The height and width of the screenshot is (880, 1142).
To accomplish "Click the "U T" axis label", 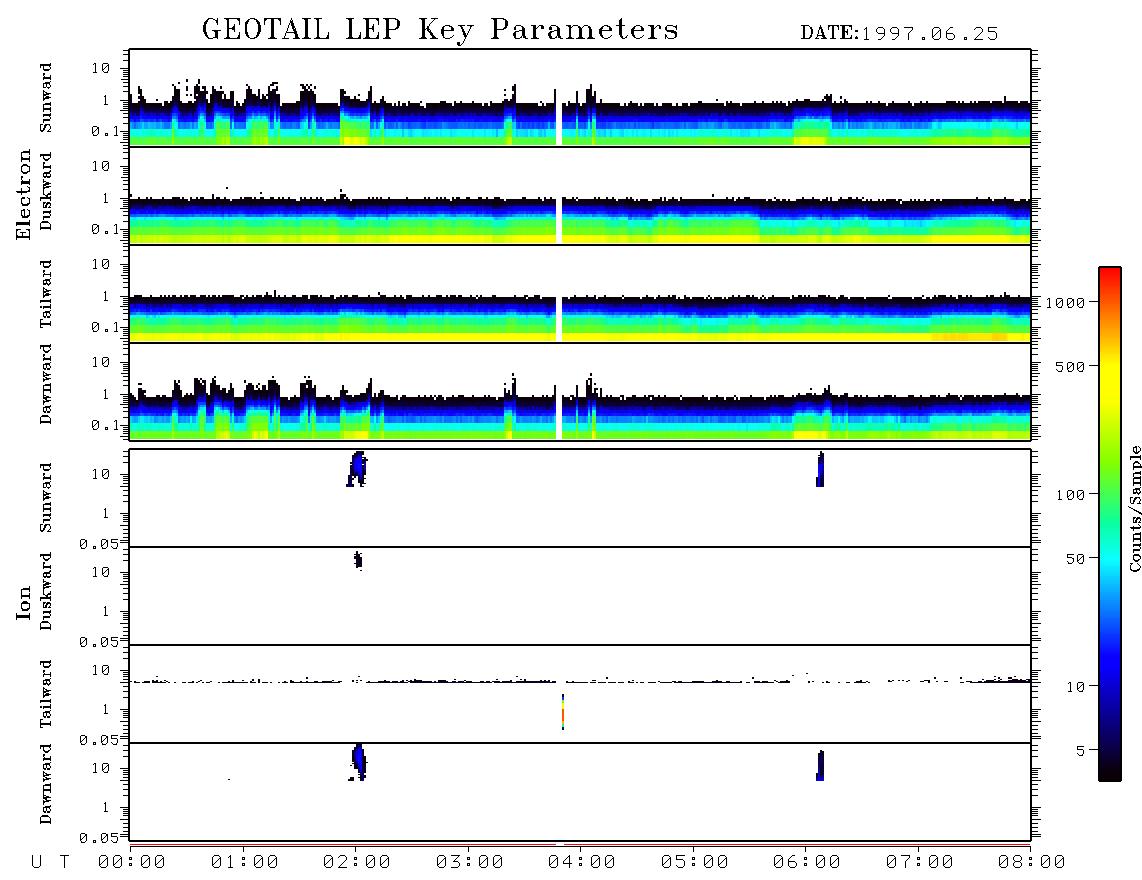I will point(50,863).
